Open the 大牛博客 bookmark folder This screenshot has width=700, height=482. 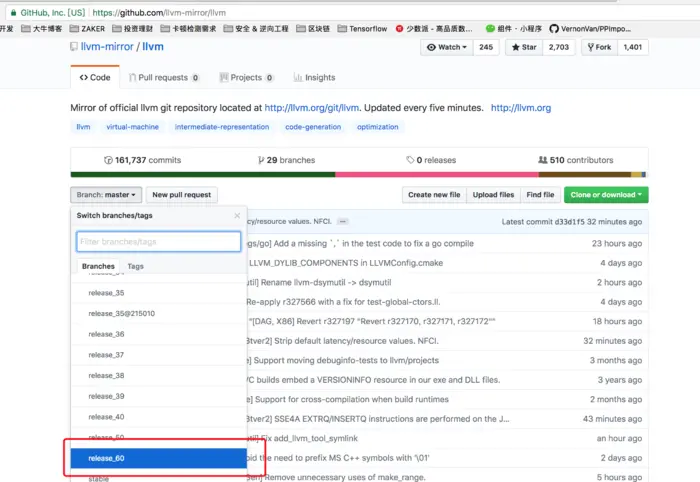coord(42,29)
